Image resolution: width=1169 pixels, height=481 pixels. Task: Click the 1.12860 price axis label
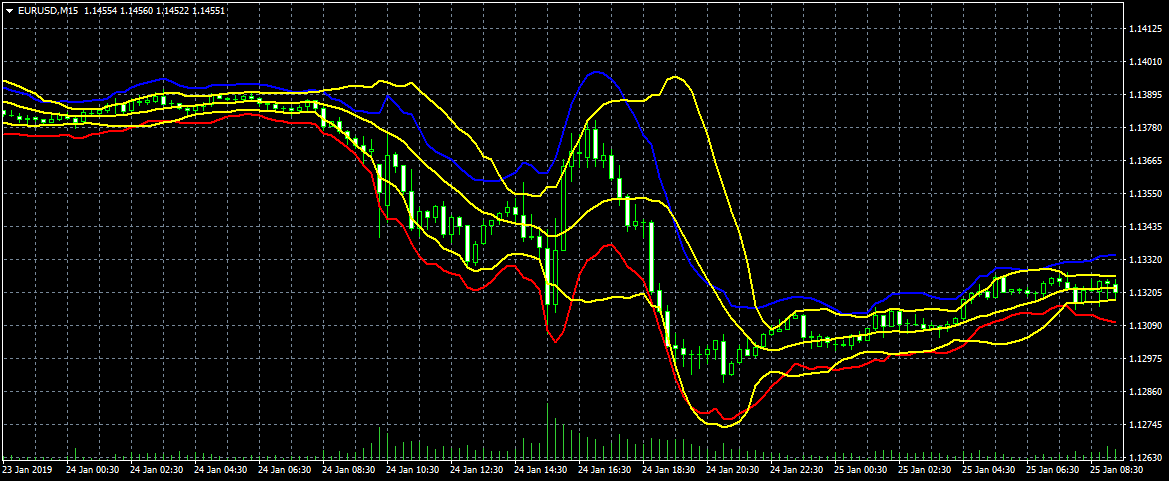pyautogui.click(x=1147, y=392)
